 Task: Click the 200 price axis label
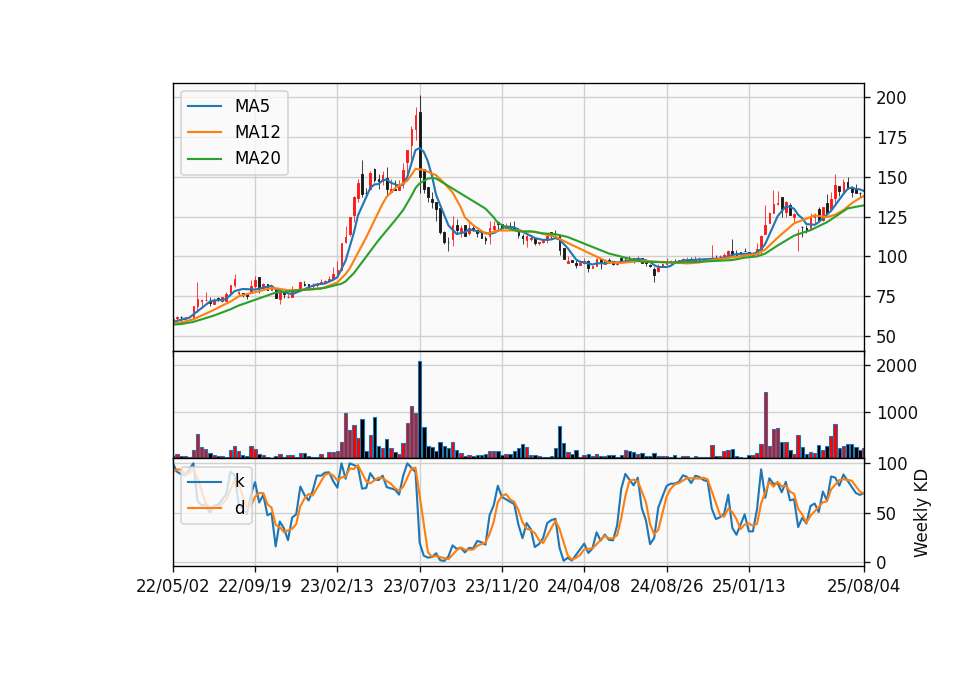coord(891,98)
